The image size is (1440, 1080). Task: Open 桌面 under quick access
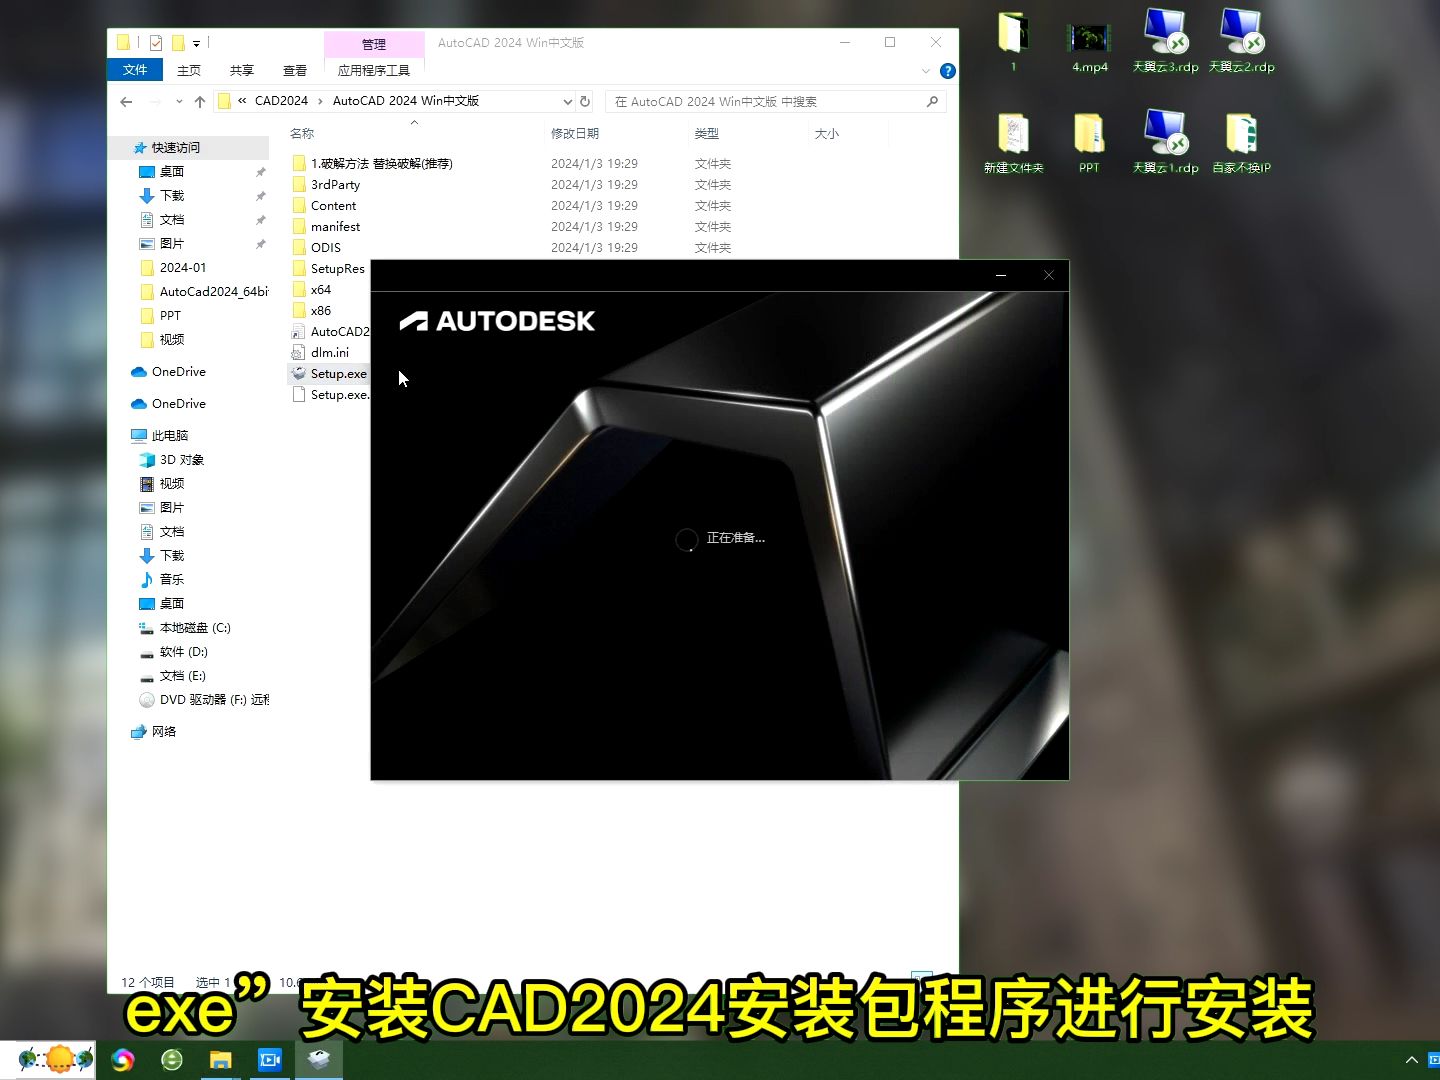click(x=172, y=171)
